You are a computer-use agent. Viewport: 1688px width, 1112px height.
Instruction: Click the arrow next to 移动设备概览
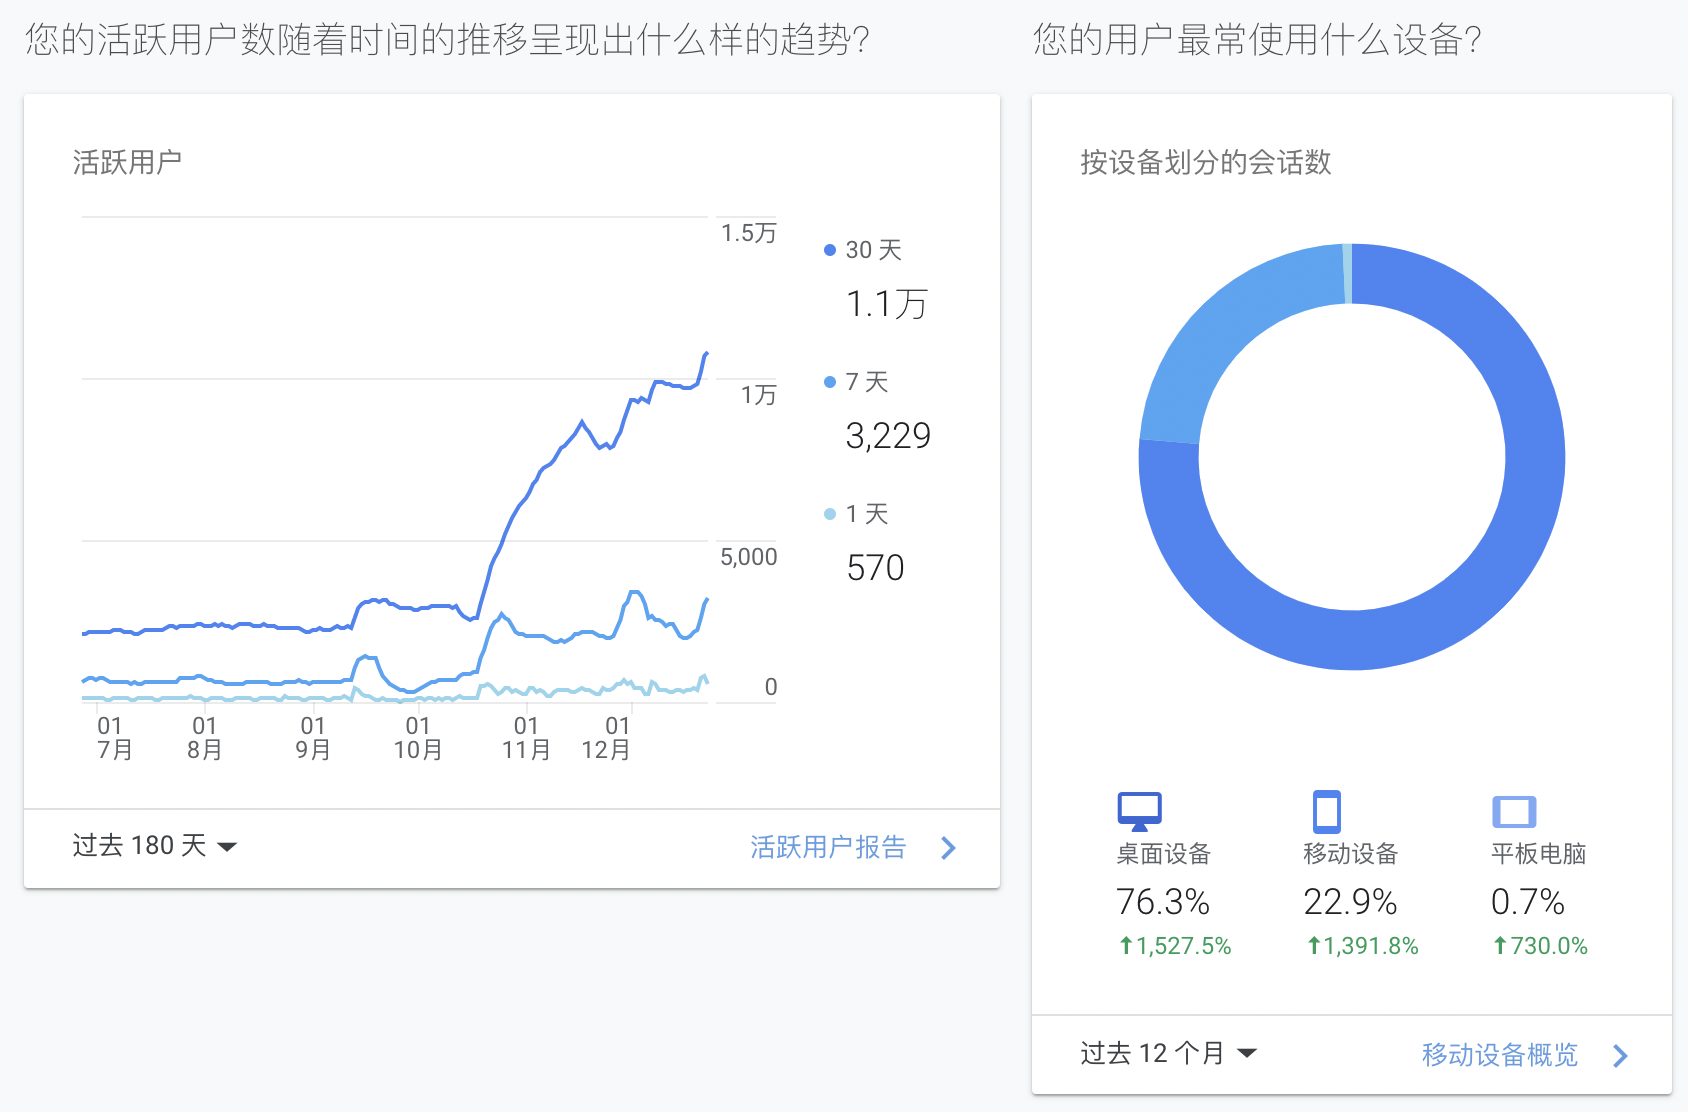pyautogui.click(x=1620, y=1055)
